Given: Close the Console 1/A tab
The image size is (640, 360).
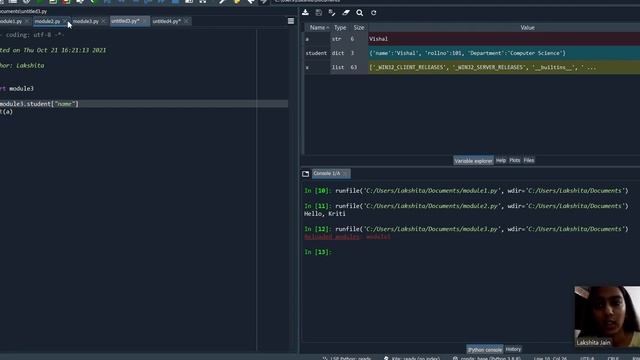Looking at the screenshot, I should (x=345, y=174).
